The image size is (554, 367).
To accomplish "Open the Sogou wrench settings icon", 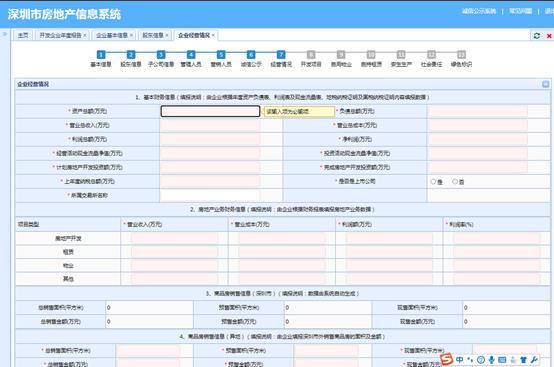I will [x=534, y=360].
